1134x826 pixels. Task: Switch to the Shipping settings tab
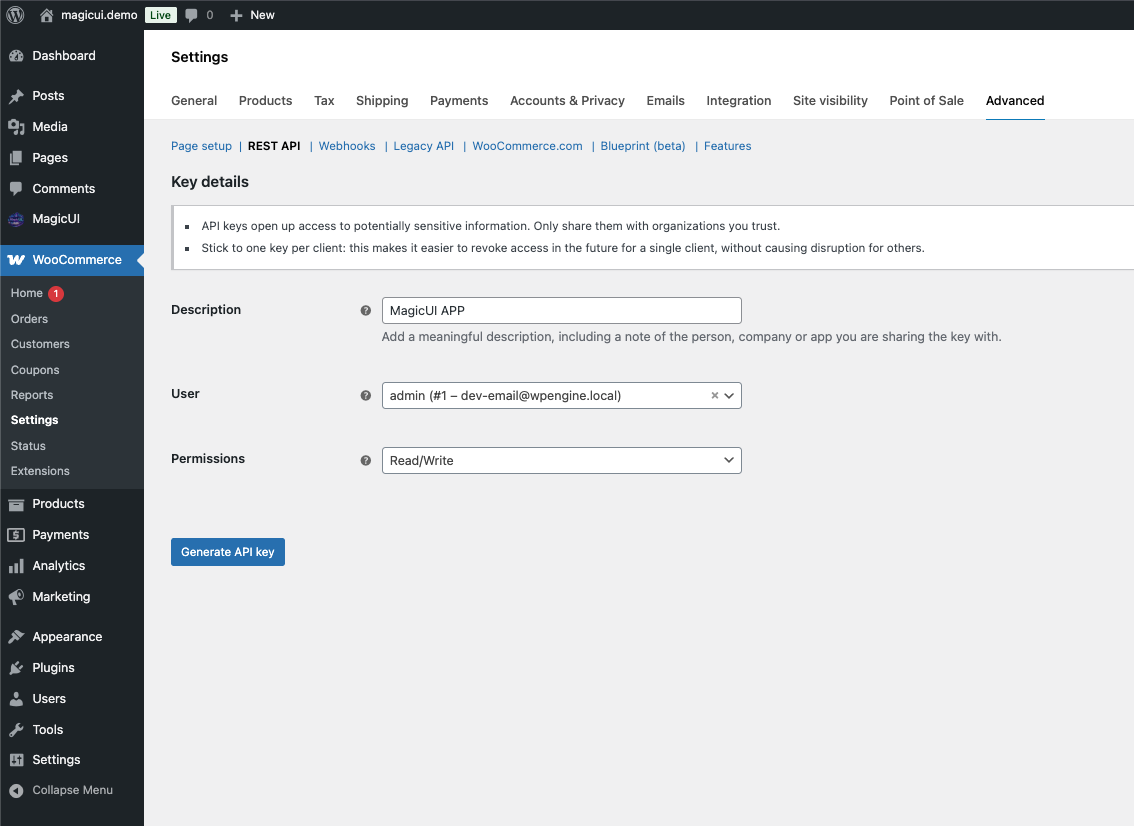pyautogui.click(x=382, y=101)
